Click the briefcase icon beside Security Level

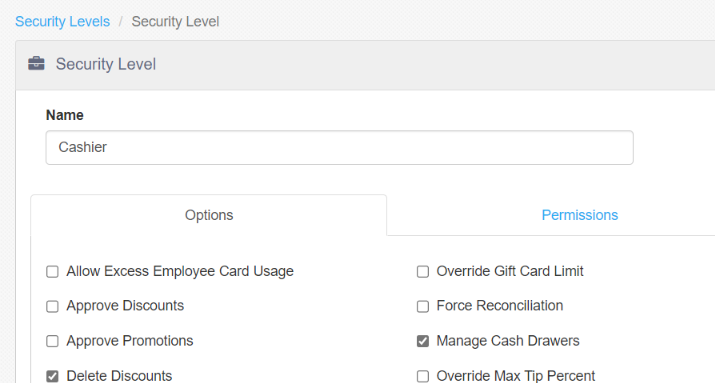tap(36, 63)
